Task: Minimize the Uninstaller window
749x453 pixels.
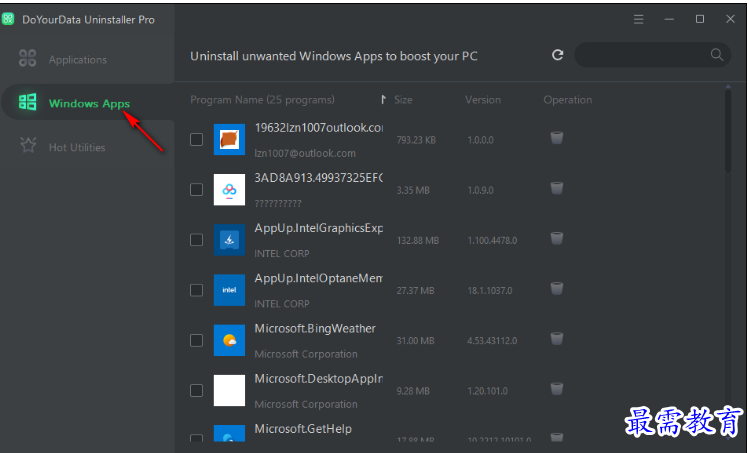Action: [x=669, y=19]
